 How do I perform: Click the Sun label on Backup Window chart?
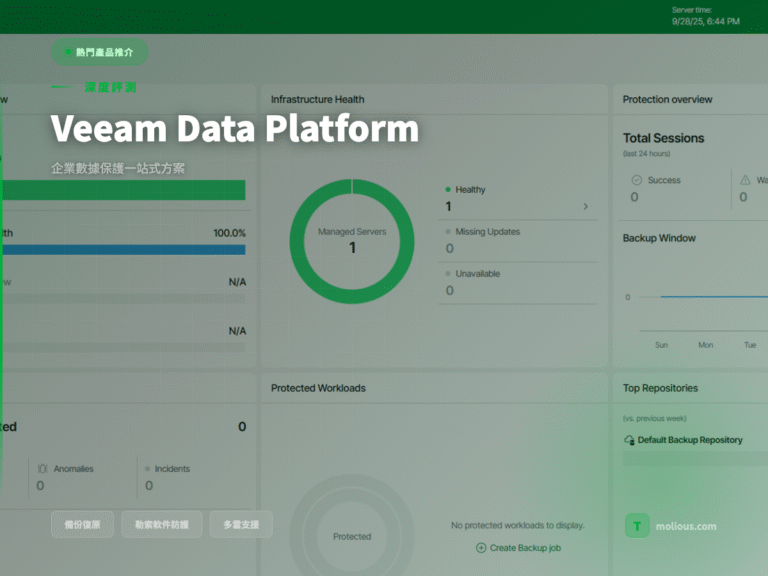(x=661, y=345)
